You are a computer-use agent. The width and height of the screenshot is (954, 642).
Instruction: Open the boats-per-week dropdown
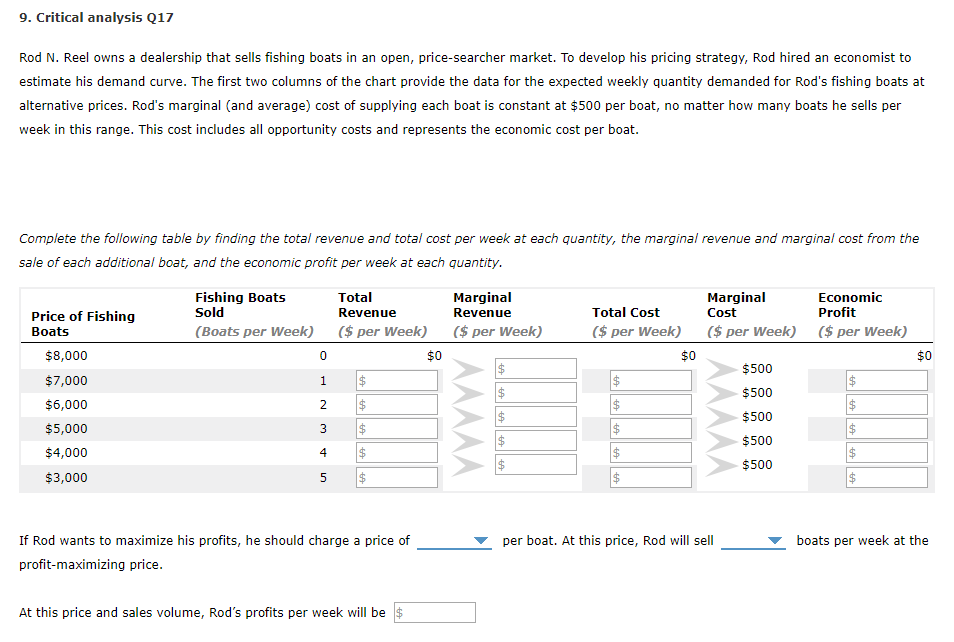(x=753, y=540)
